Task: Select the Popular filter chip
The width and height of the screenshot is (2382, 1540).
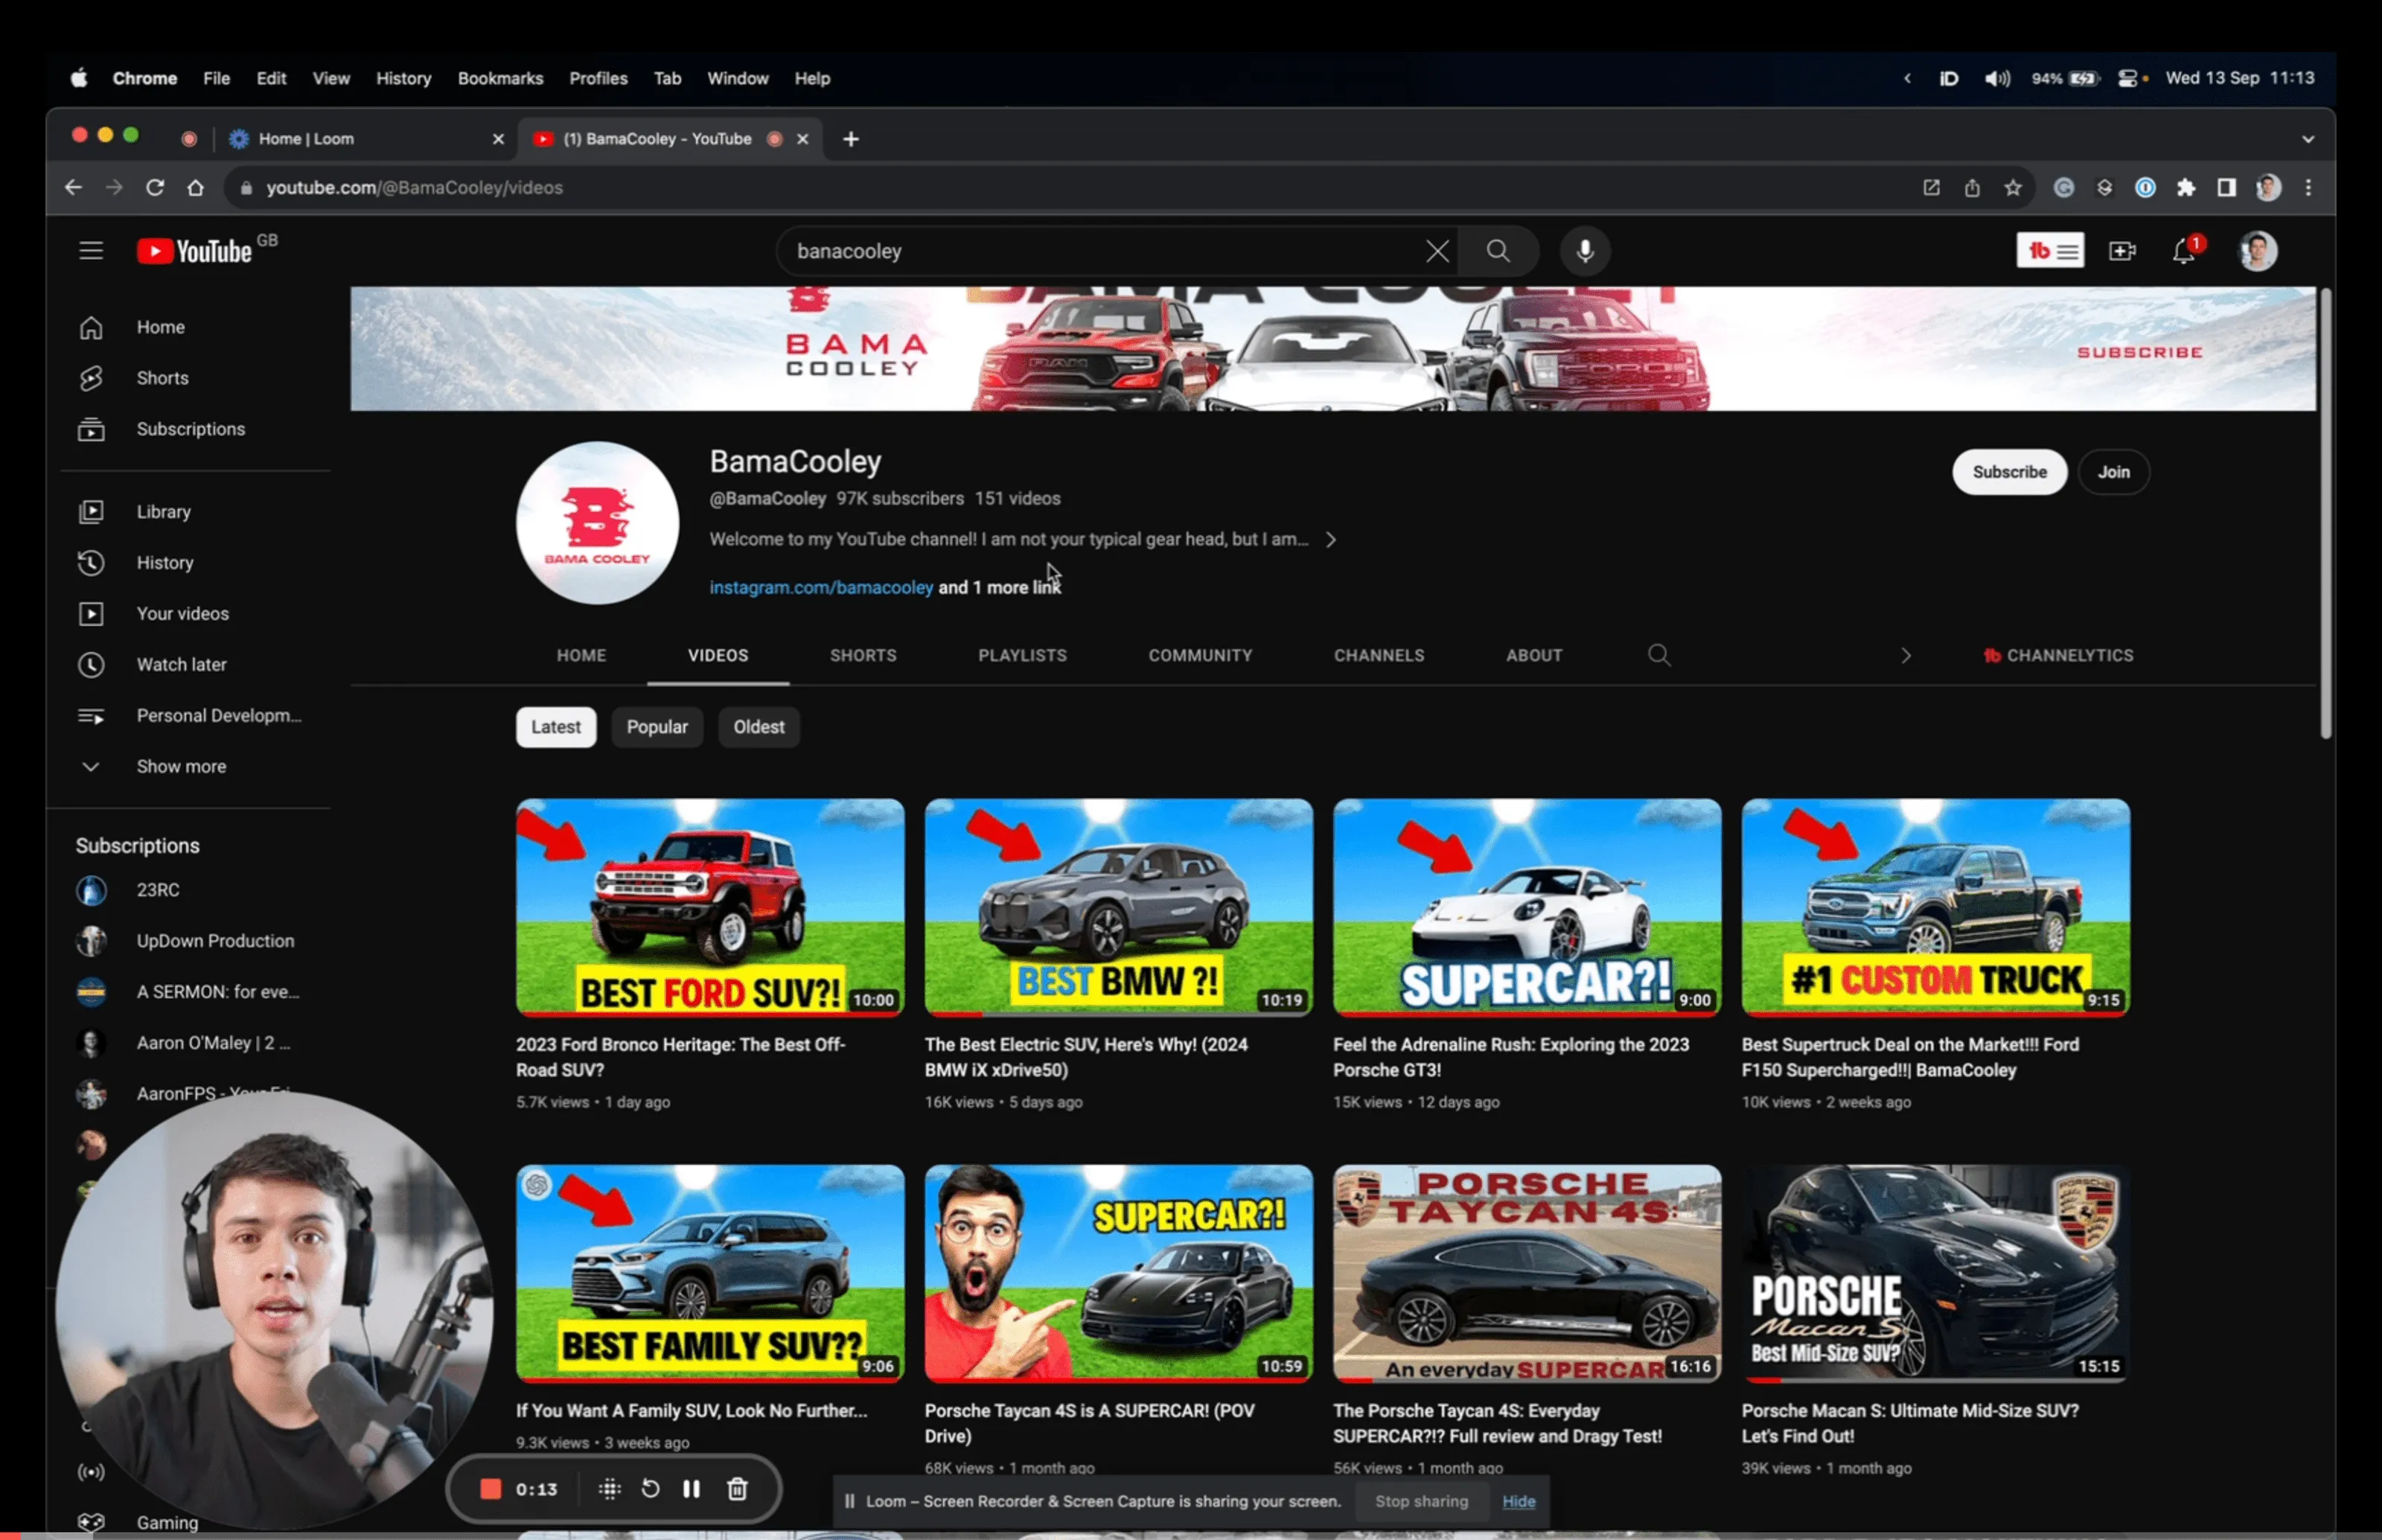Action: click(657, 727)
